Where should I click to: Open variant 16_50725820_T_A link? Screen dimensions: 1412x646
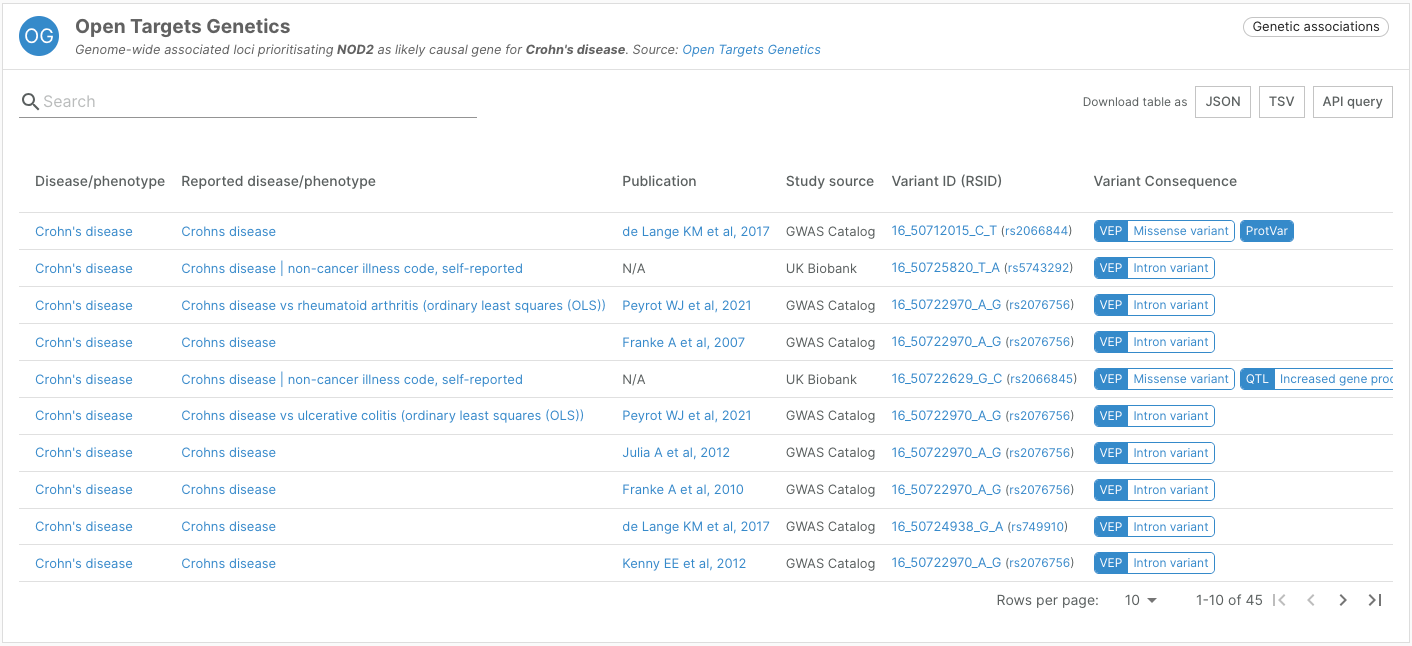click(946, 268)
